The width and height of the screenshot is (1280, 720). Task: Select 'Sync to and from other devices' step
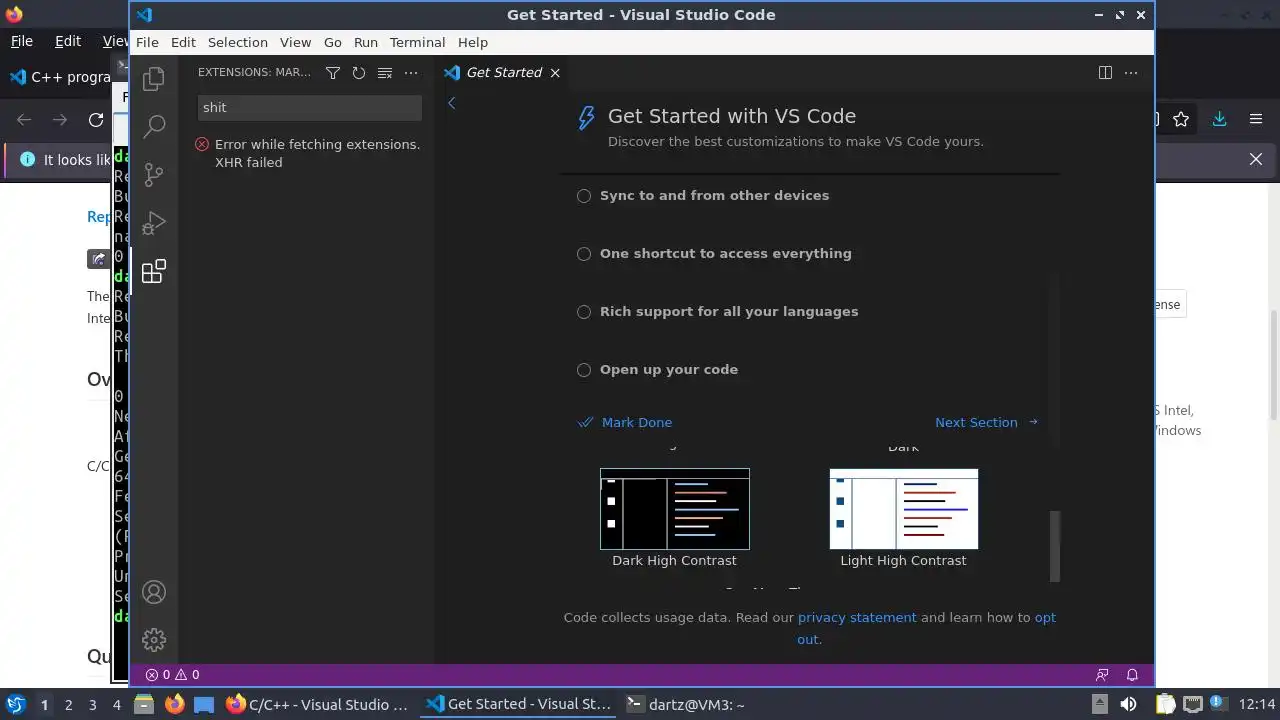[714, 196]
